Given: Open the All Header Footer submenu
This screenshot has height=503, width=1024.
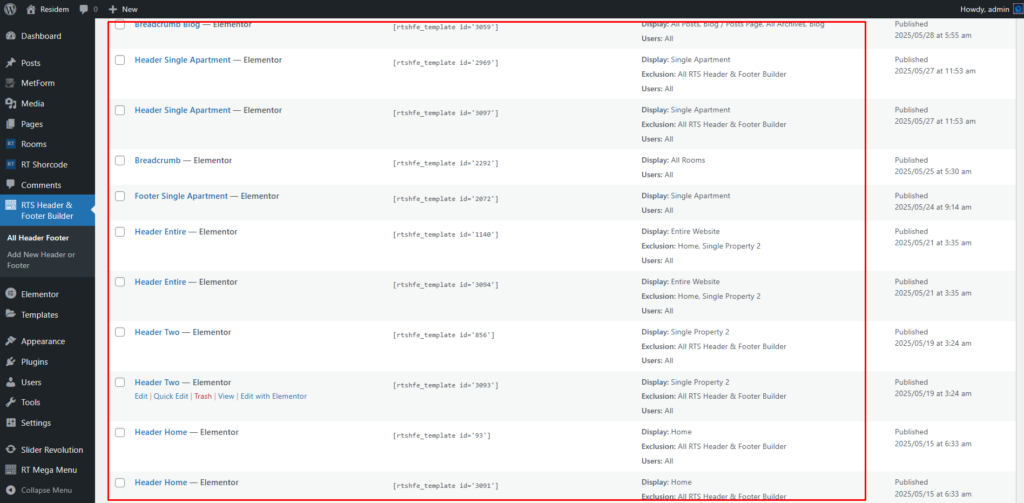Looking at the screenshot, I should click(x=38, y=238).
